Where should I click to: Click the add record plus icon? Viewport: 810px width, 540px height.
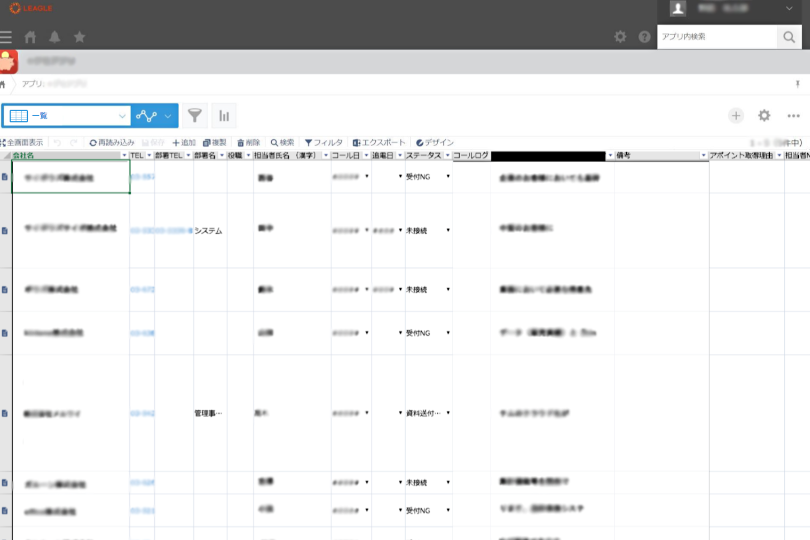[x=736, y=116]
